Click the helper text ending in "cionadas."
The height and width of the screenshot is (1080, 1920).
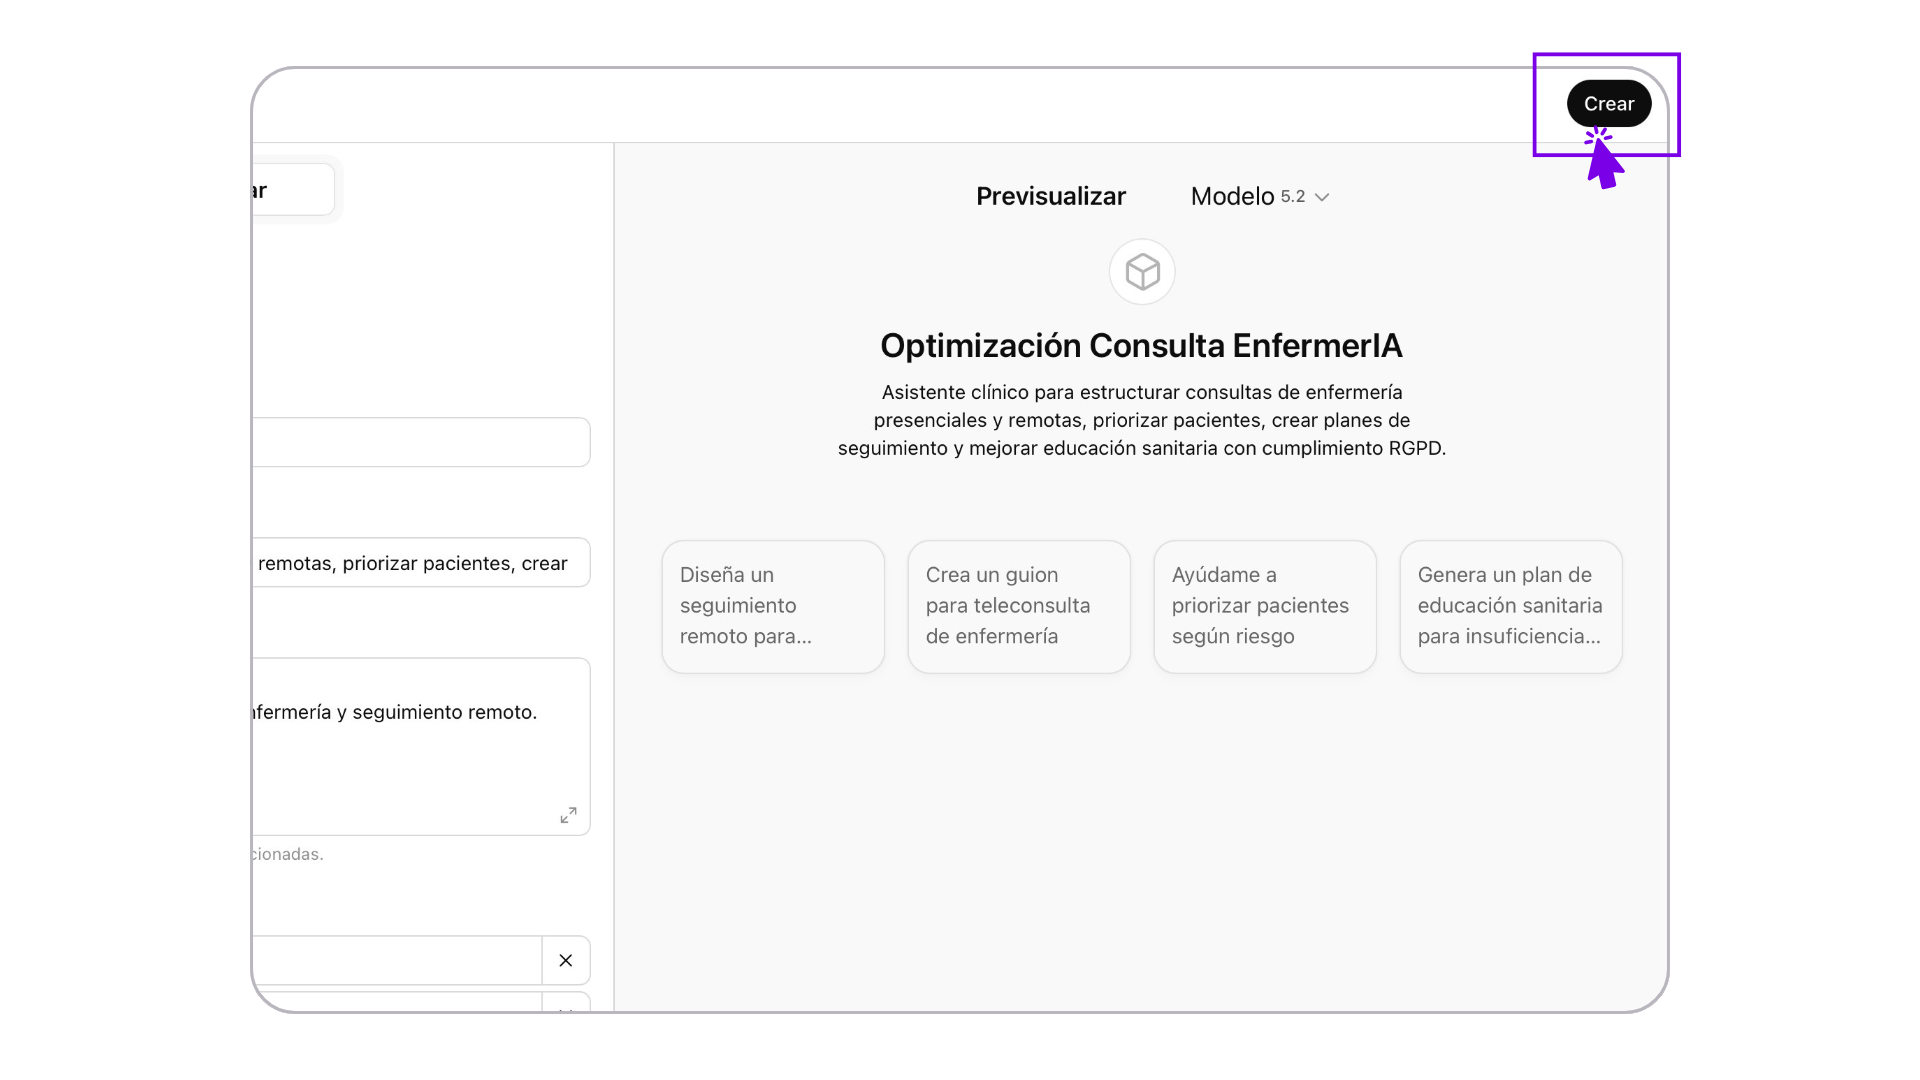tap(288, 854)
